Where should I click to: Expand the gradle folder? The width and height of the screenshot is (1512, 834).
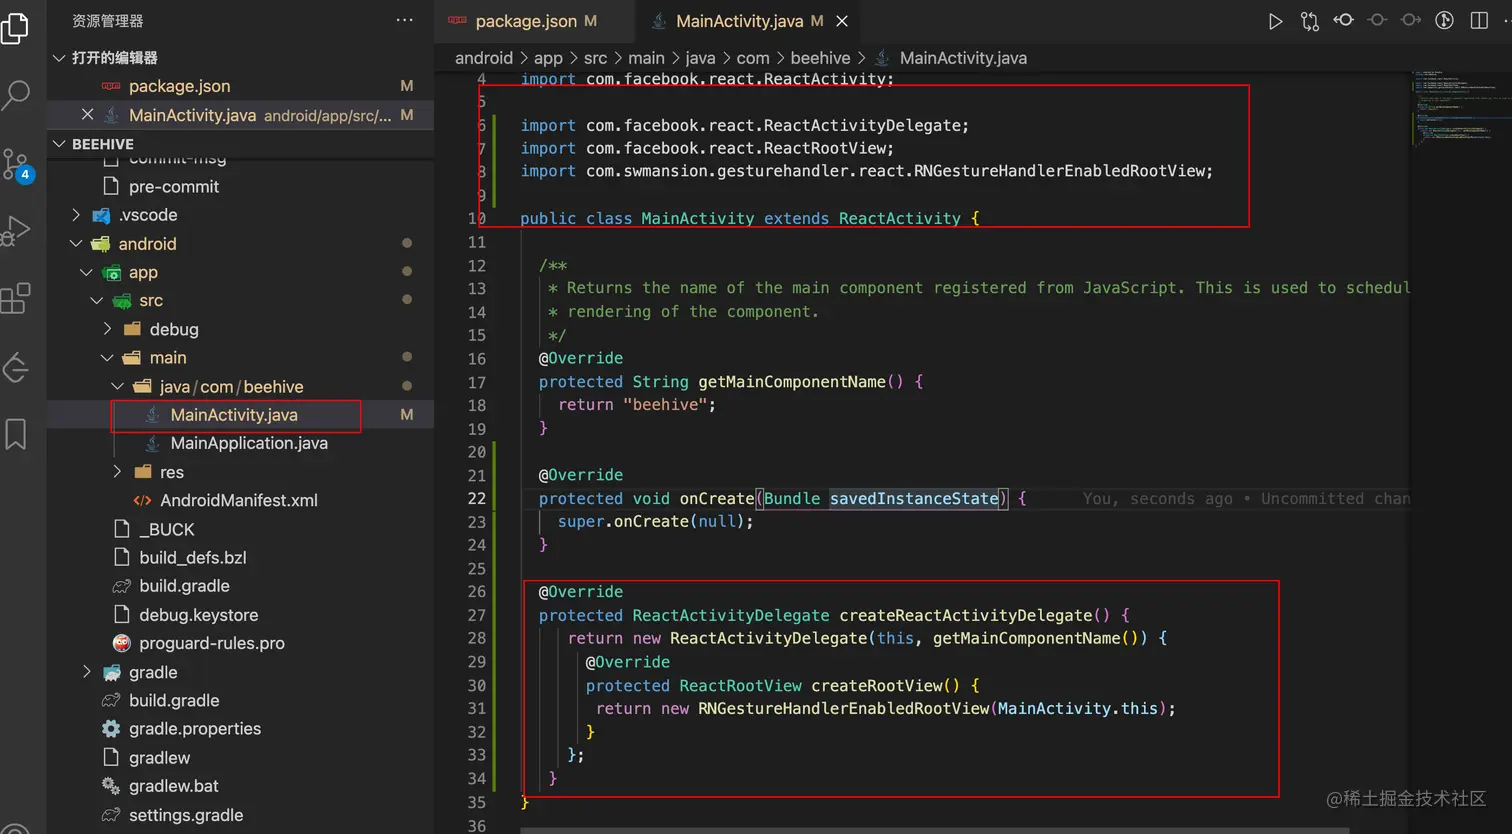(x=87, y=672)
